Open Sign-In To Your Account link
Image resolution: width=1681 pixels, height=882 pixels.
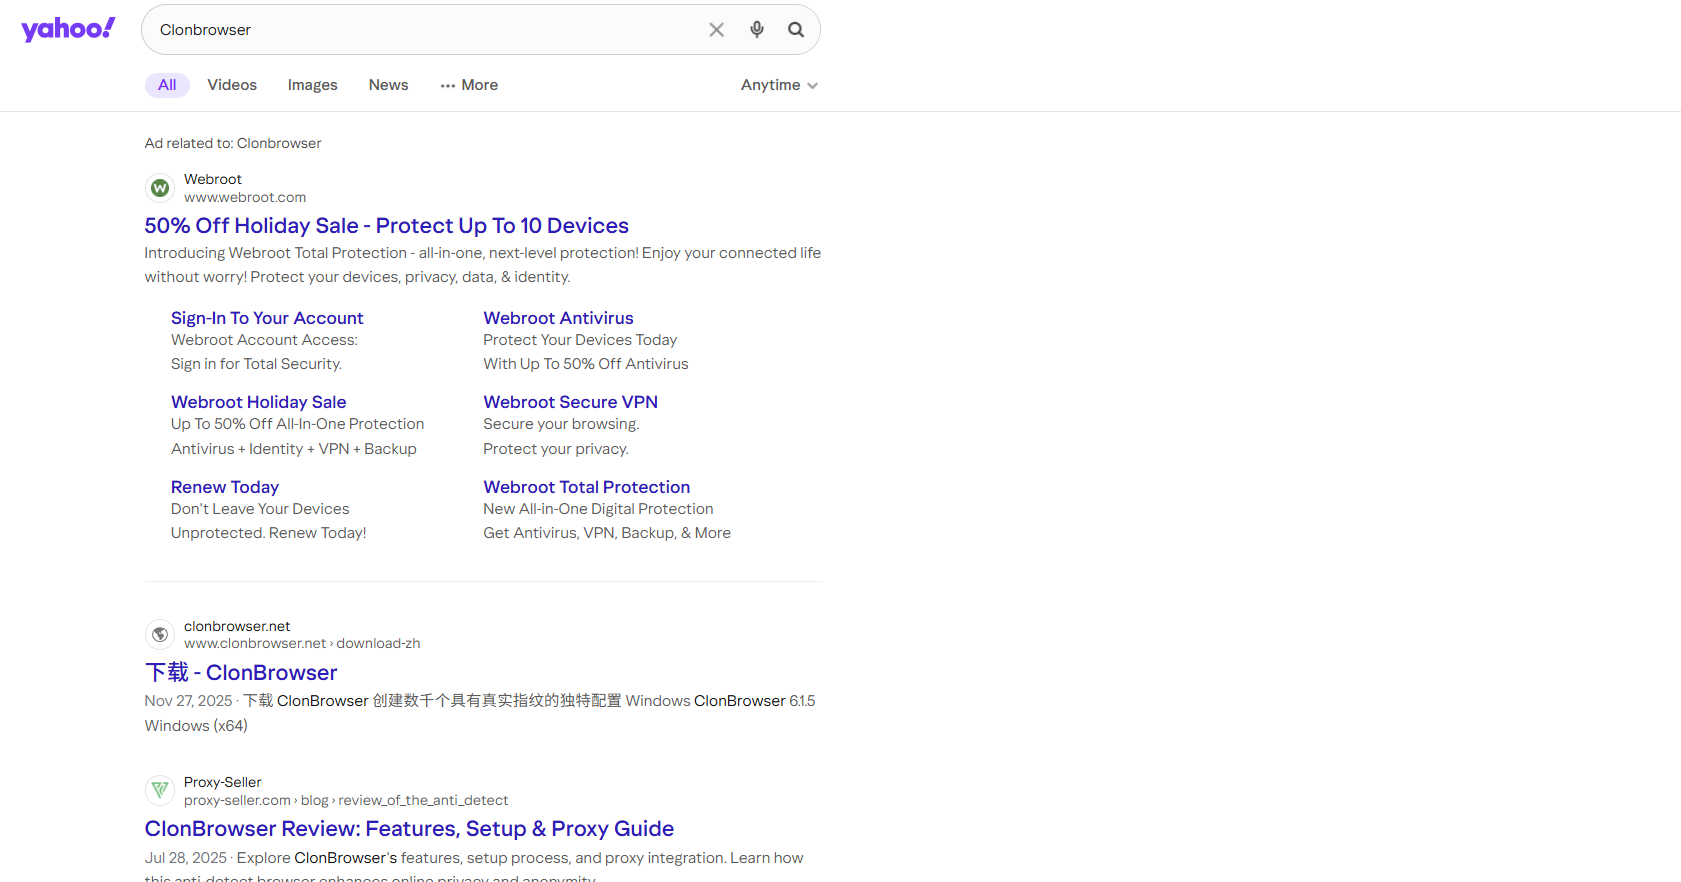pyautogui.click(x=267, y=318)
